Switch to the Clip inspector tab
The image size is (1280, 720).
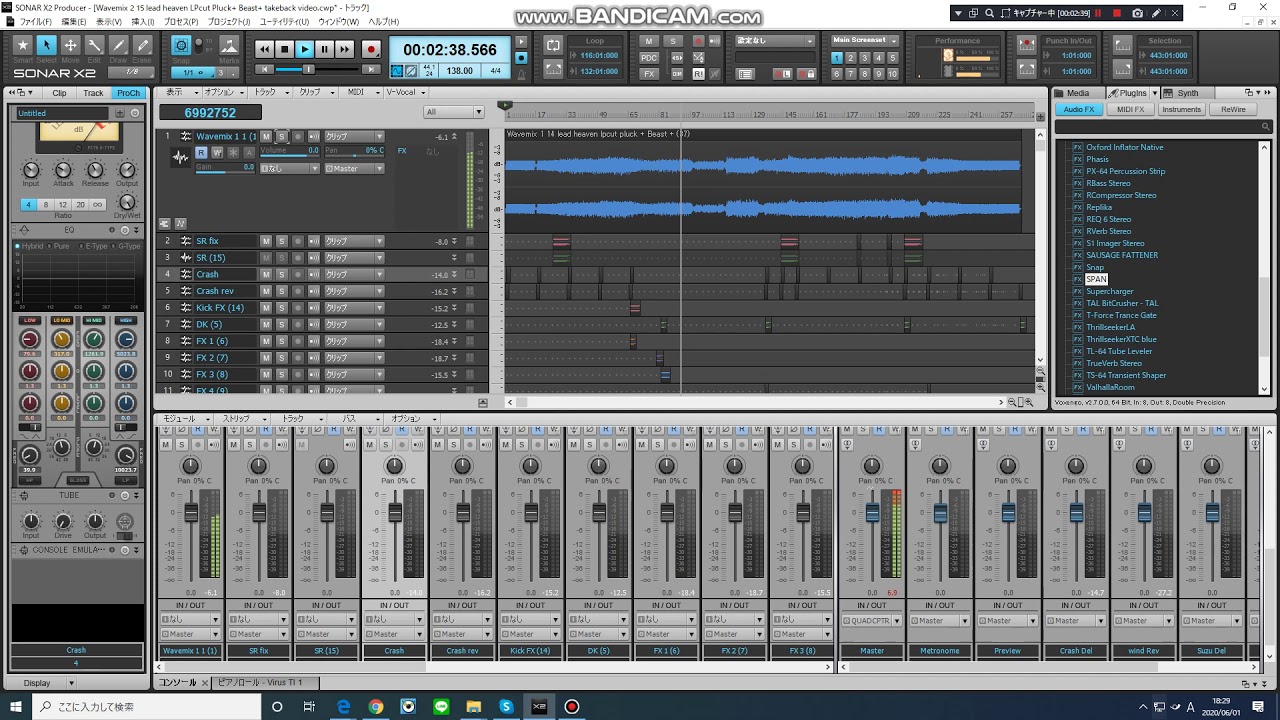[x=60, y=93]
